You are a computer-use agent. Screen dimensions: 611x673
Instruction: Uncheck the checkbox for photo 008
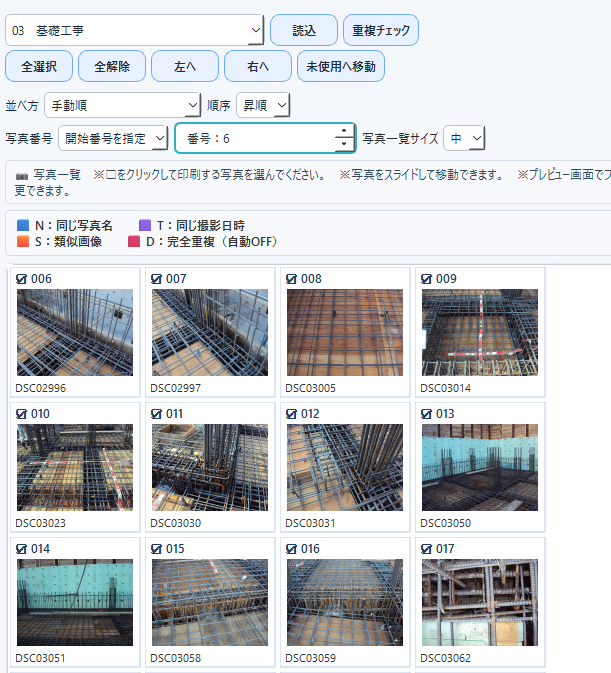pyautogui.click(x=291, y=279)
